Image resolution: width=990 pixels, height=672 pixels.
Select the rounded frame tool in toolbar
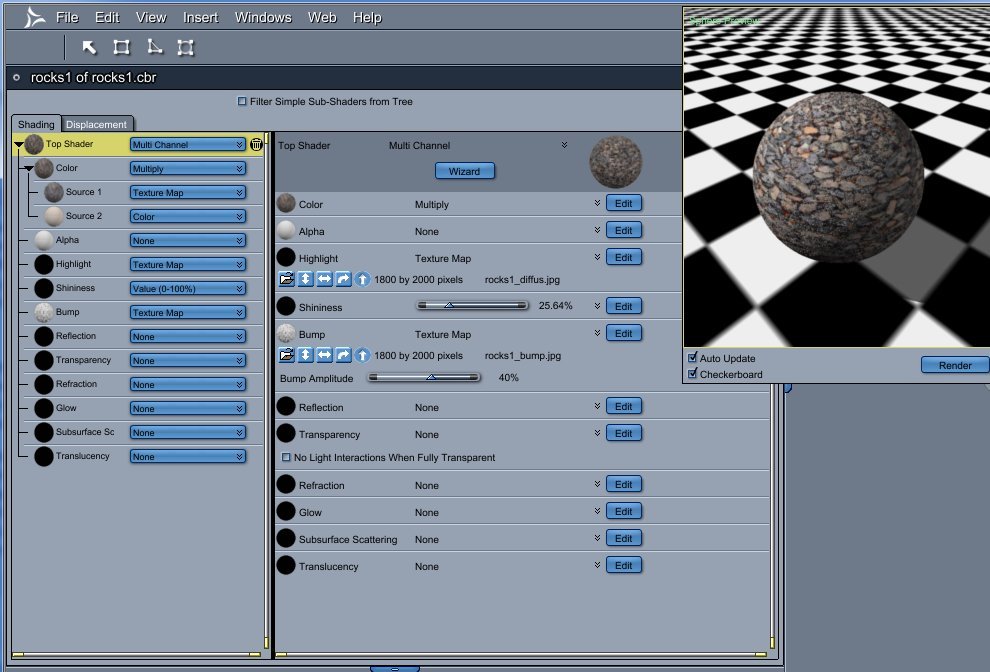tap(185, 47)
